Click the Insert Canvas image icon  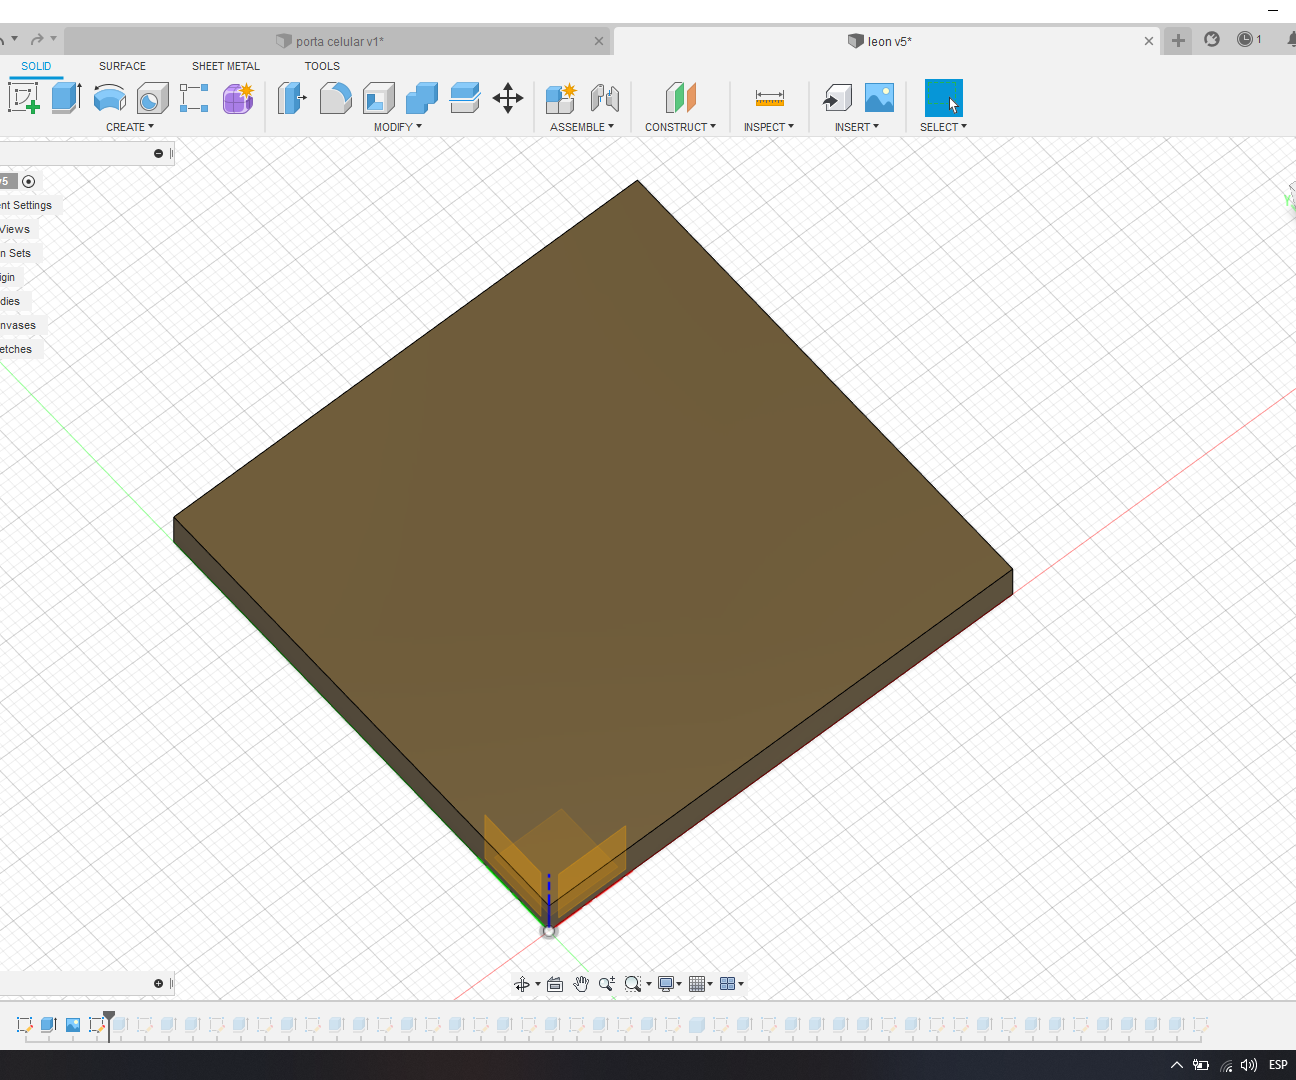pos(879,98)
